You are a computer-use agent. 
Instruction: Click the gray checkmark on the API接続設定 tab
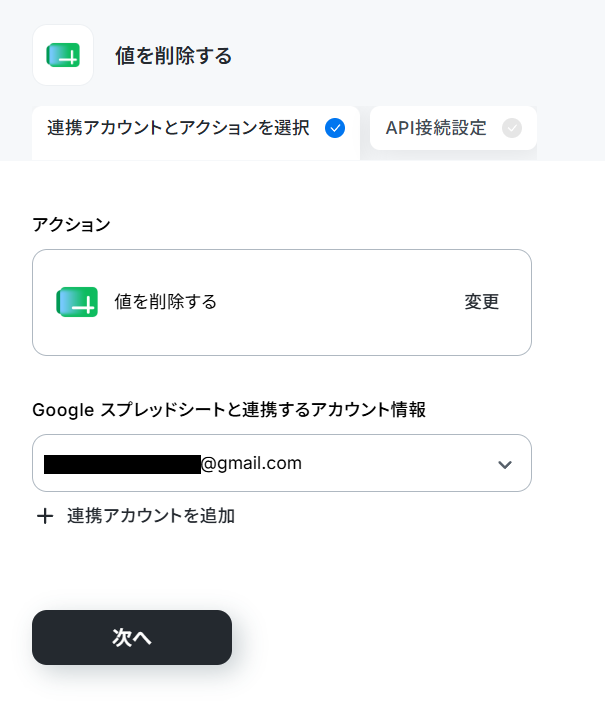click(512, 128)
